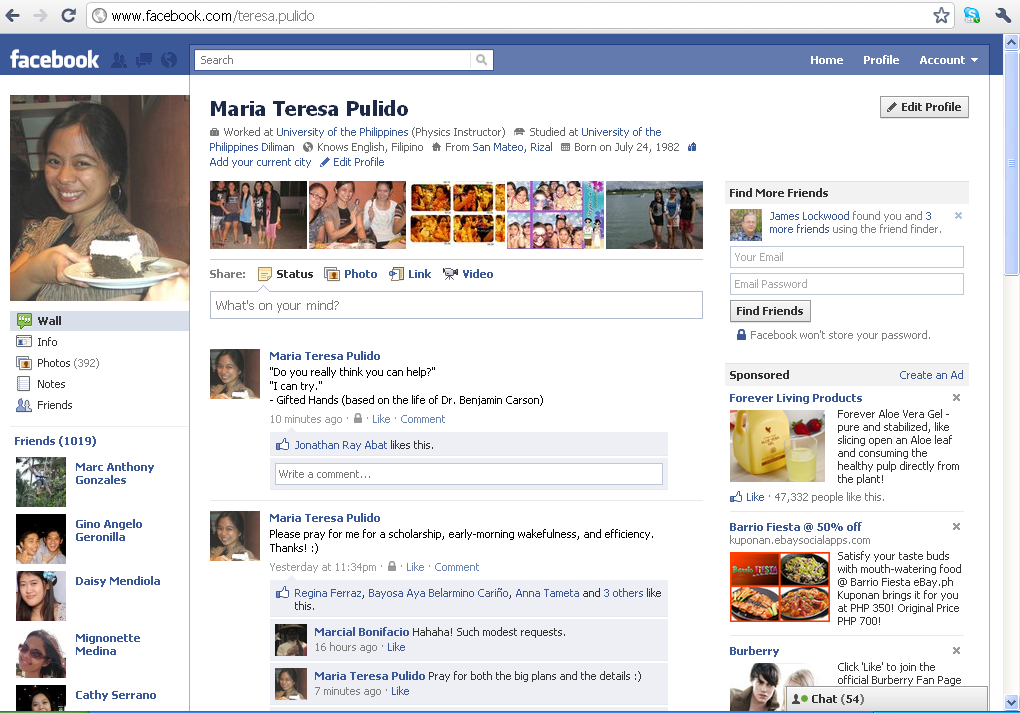Open the Account dropdown menu

[948, 60]
